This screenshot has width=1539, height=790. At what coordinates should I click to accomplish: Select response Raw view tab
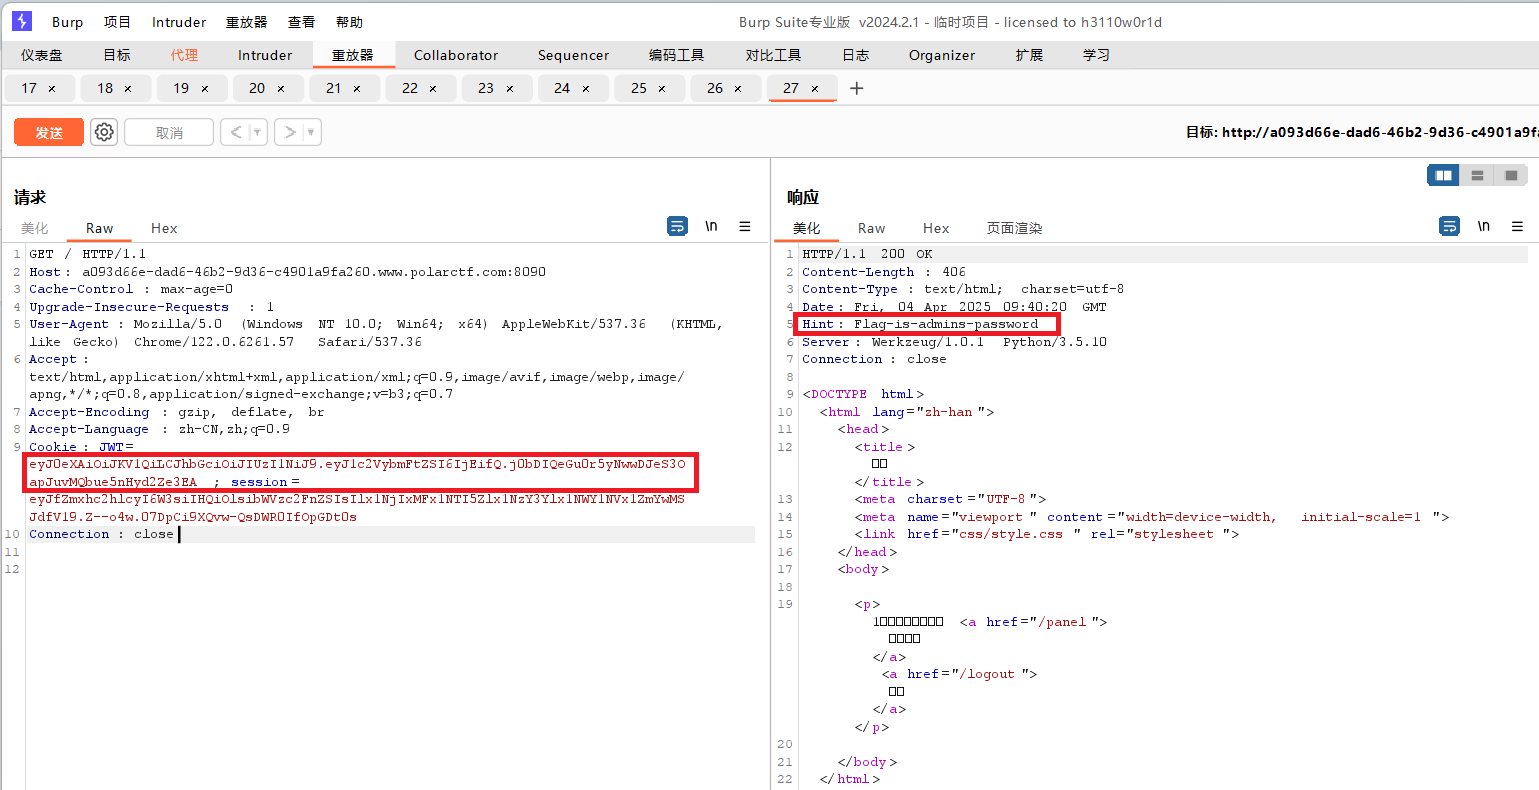pyautogui.click(x=872, y=228)
